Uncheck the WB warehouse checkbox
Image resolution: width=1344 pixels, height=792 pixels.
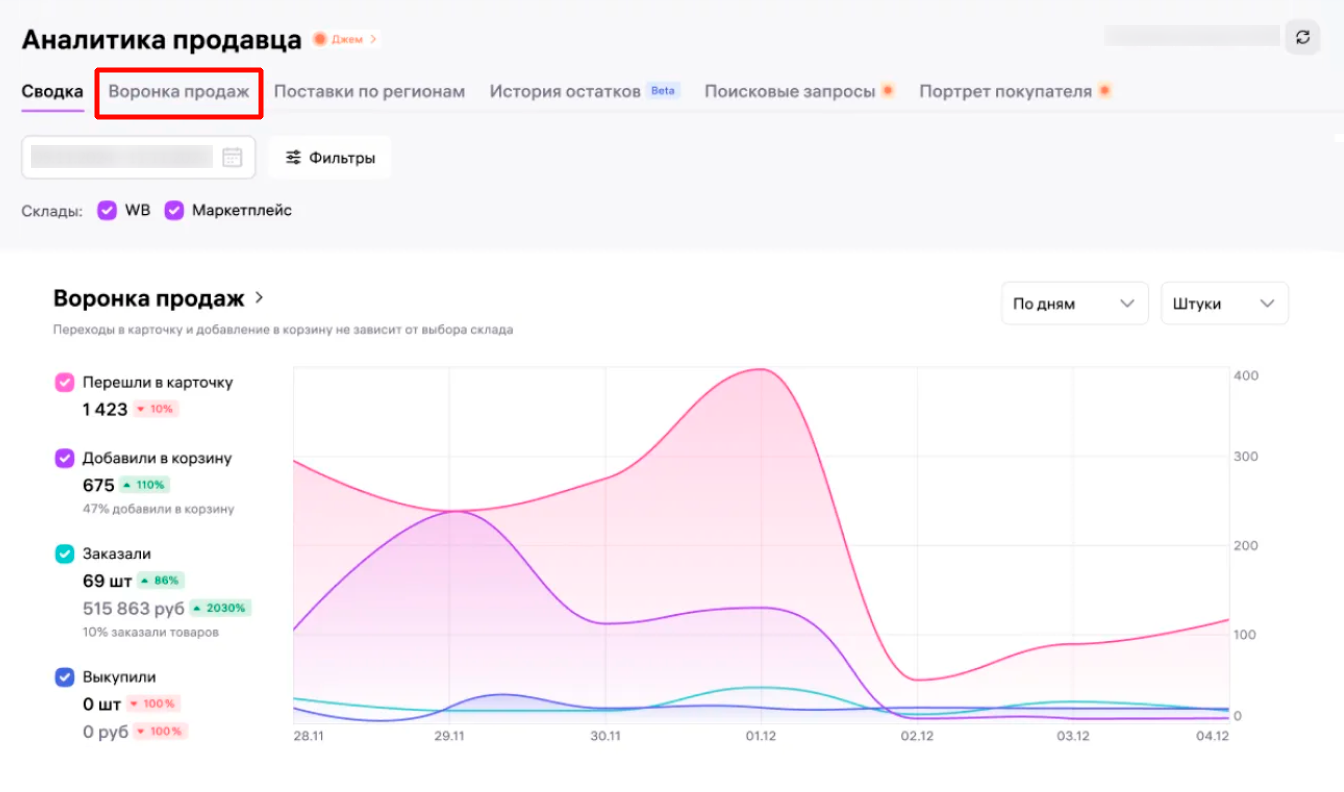tap(107, 211)
